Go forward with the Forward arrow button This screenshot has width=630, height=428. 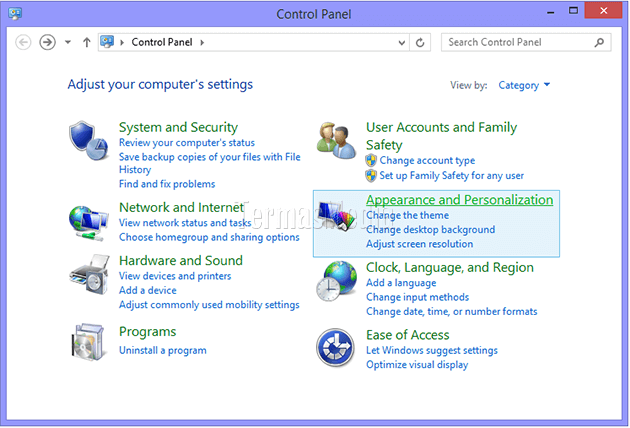[x=47, y=42]
